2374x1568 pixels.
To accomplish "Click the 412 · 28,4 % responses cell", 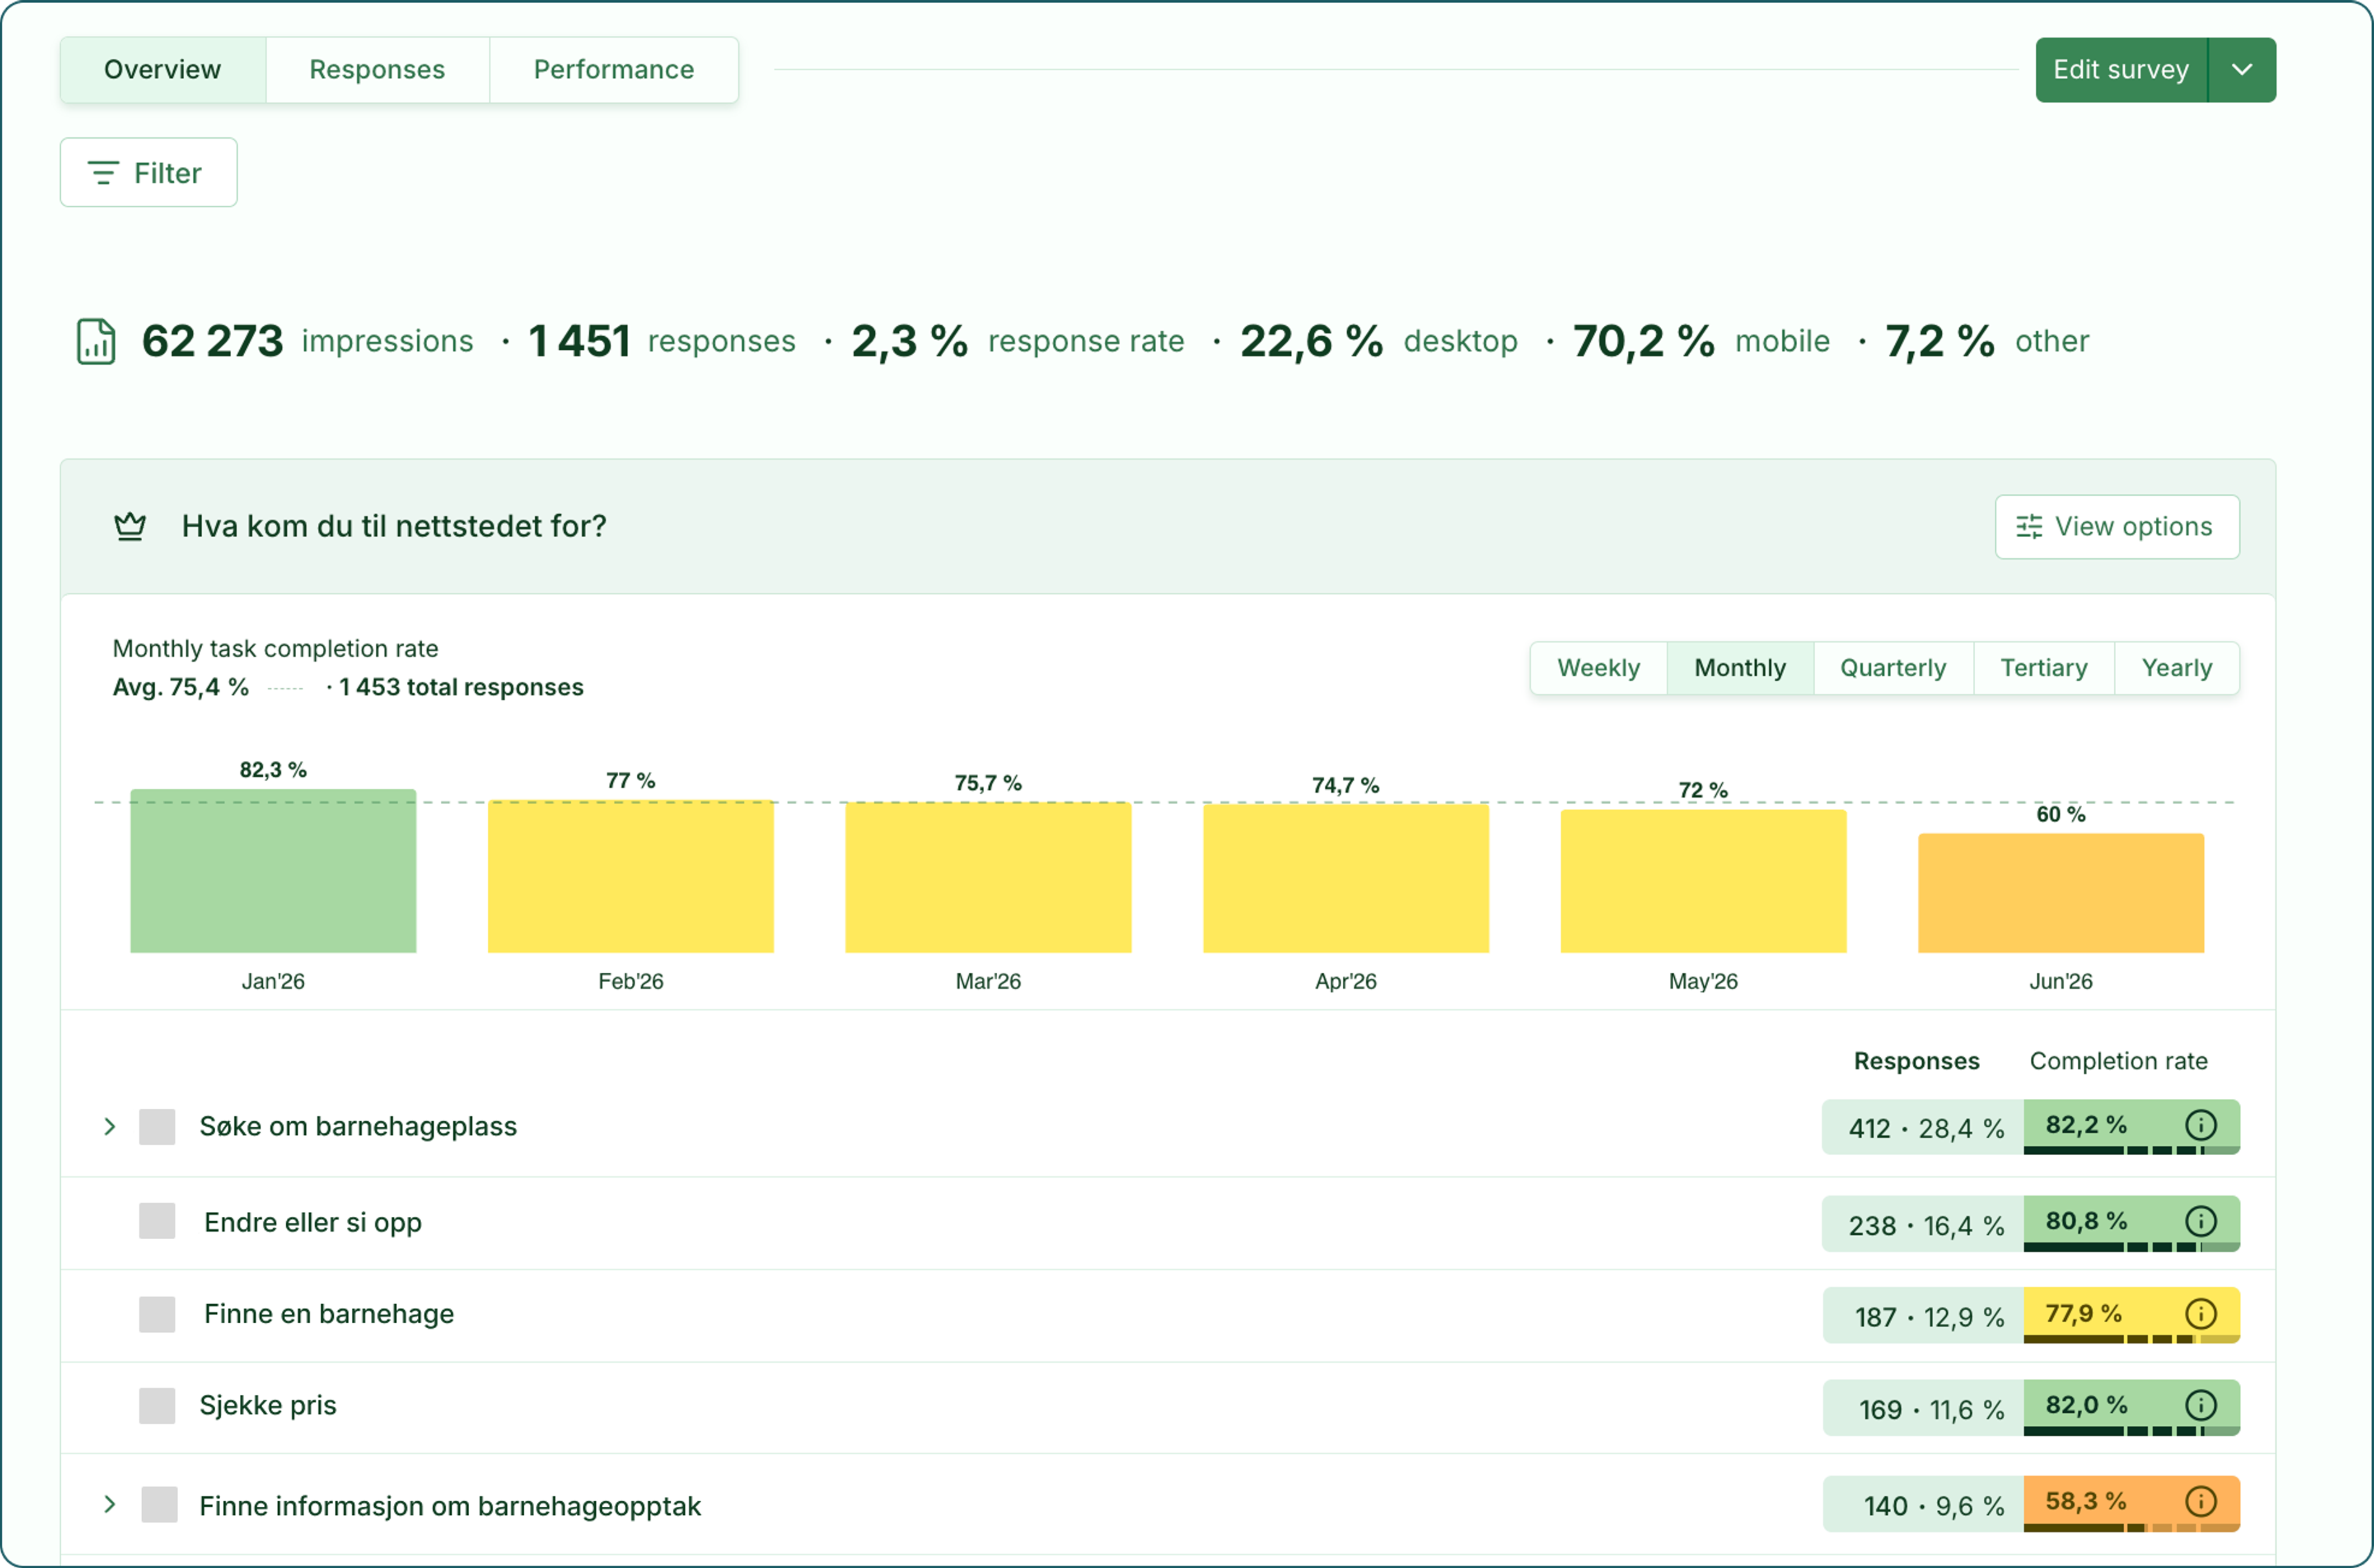I will point(1924,1127).
